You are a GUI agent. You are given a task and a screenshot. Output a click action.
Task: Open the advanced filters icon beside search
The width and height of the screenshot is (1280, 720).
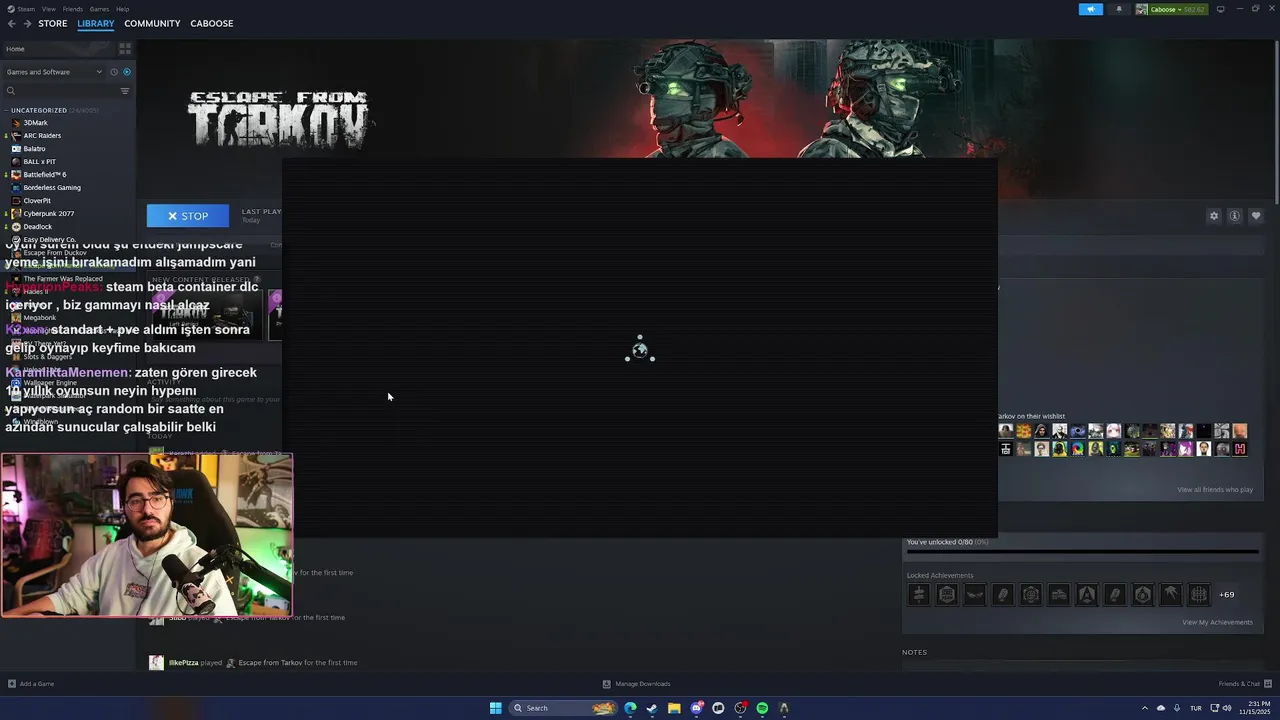pyautogui.click(x=125, y=91)
